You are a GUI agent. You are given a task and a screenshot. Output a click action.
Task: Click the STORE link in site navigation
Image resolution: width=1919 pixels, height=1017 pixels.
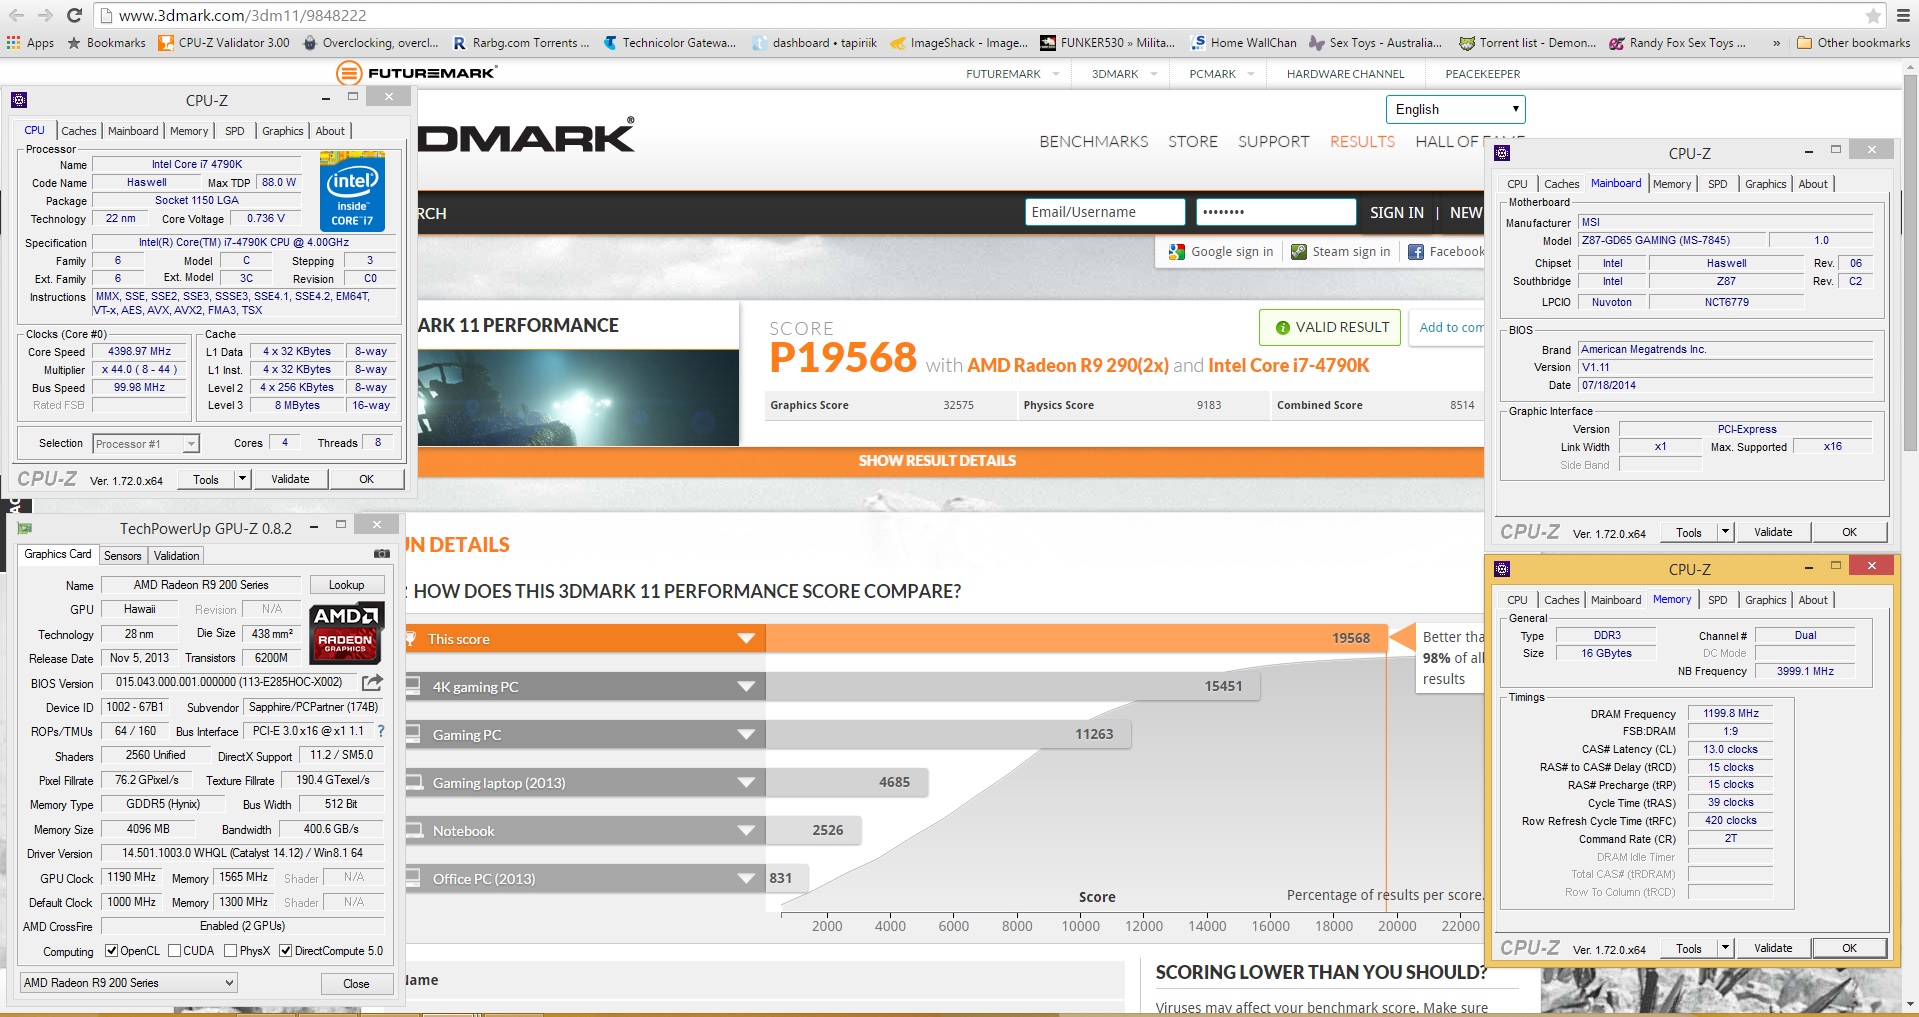tap(1193, 142)
